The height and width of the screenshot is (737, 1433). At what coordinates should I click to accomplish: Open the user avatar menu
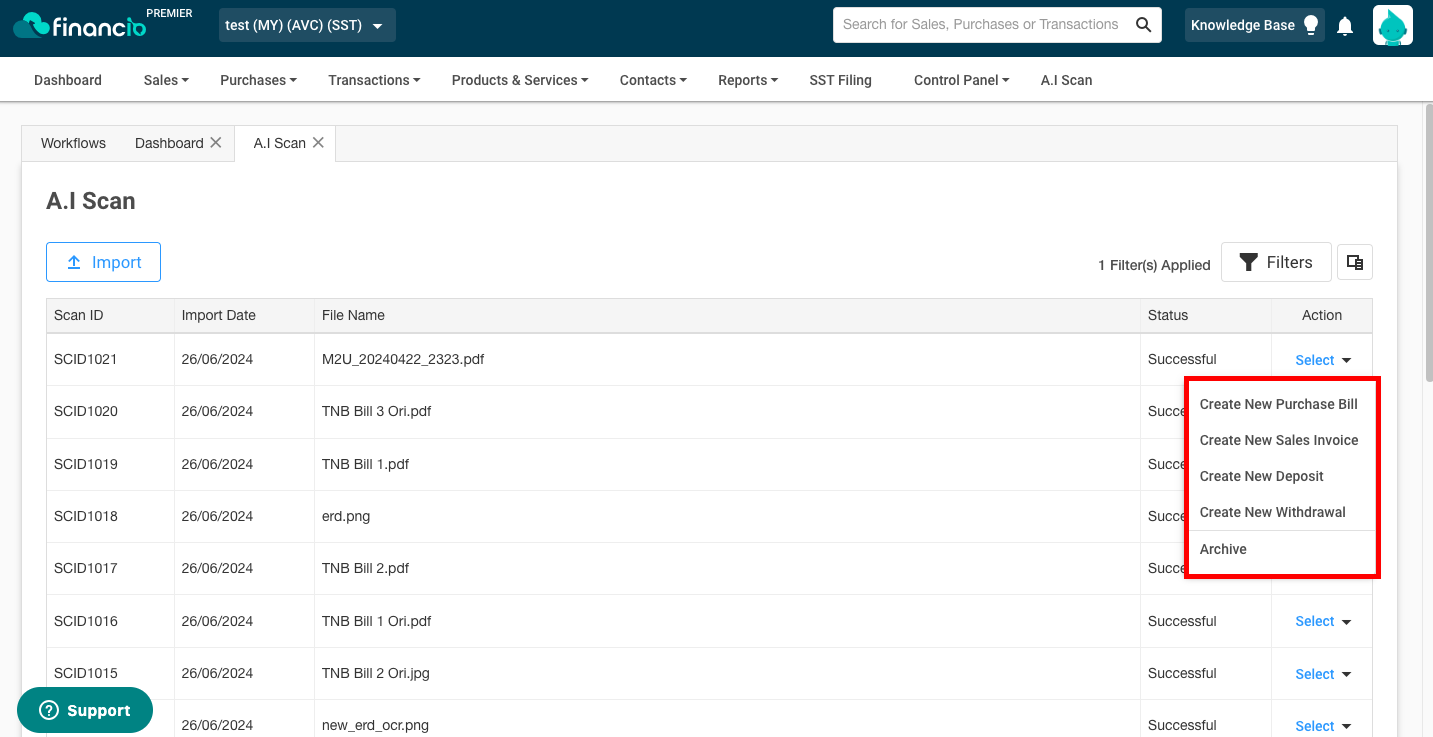(x=1392, y=25)
